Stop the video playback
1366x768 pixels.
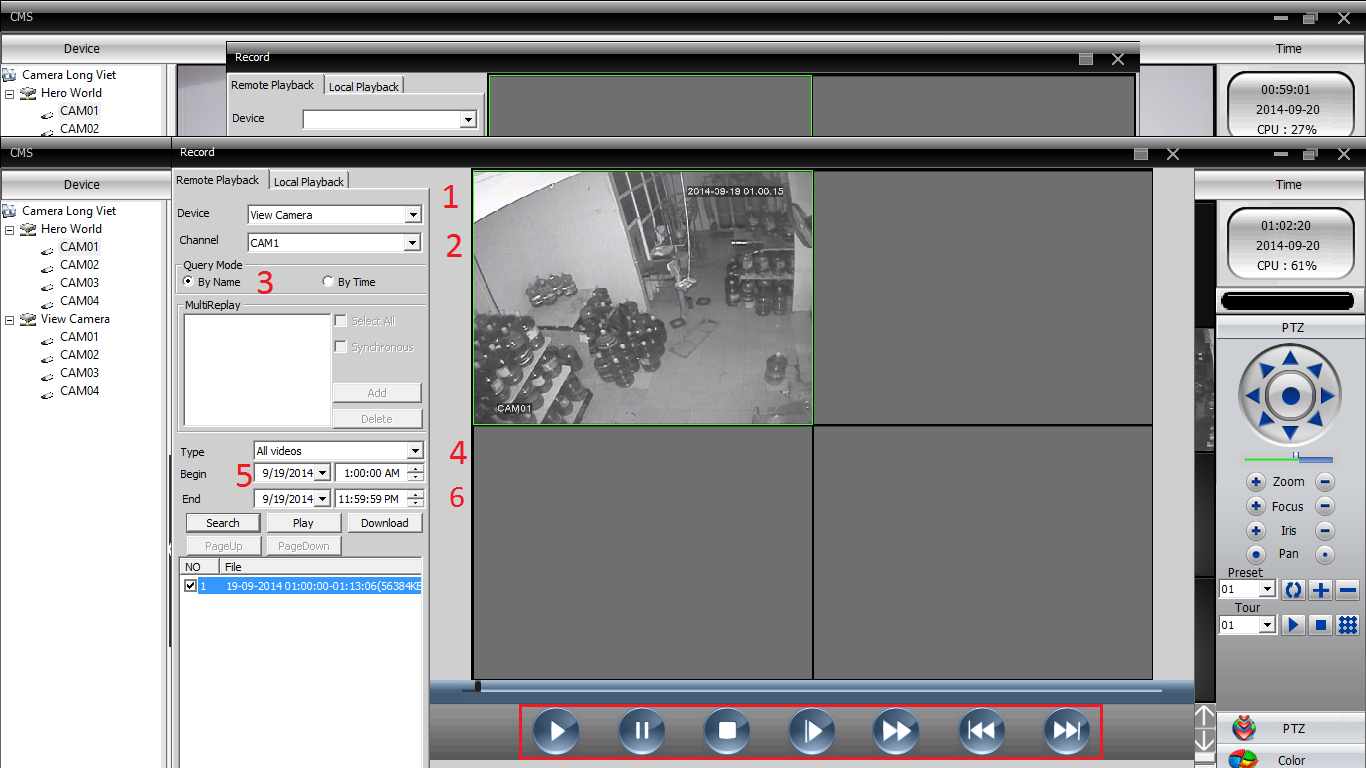click(727, 731)
